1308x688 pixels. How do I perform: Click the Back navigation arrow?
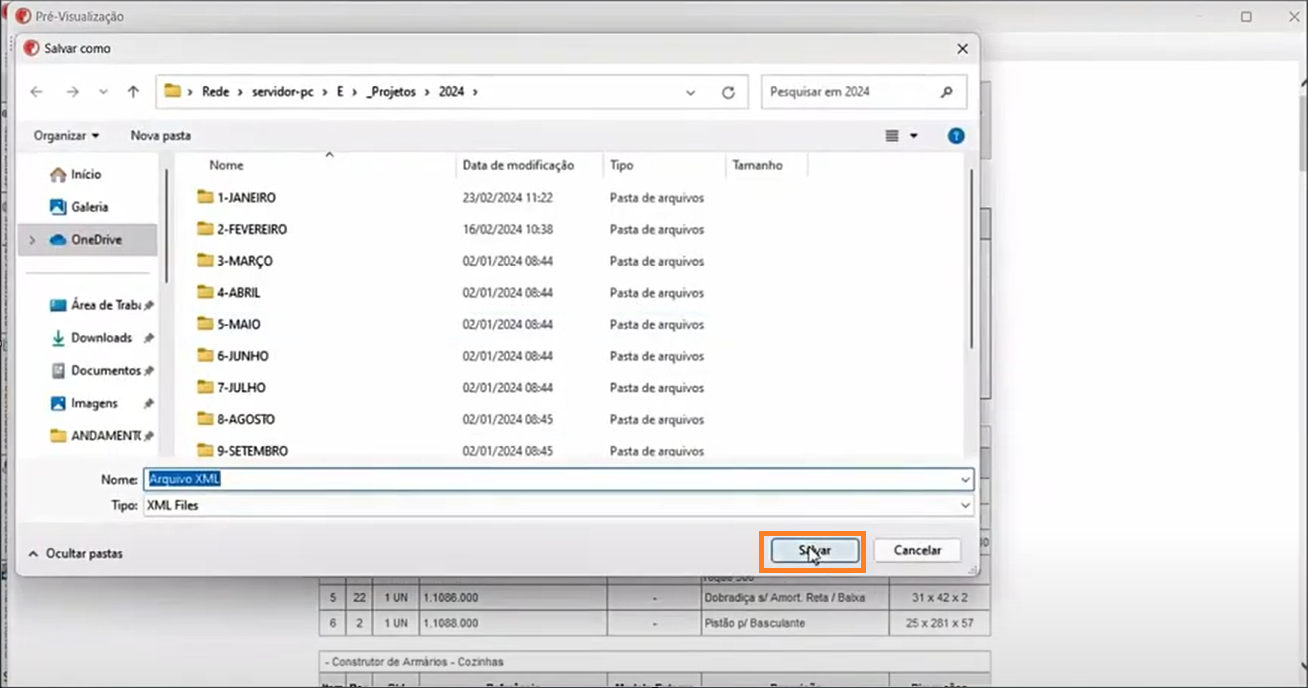[37, 91]
